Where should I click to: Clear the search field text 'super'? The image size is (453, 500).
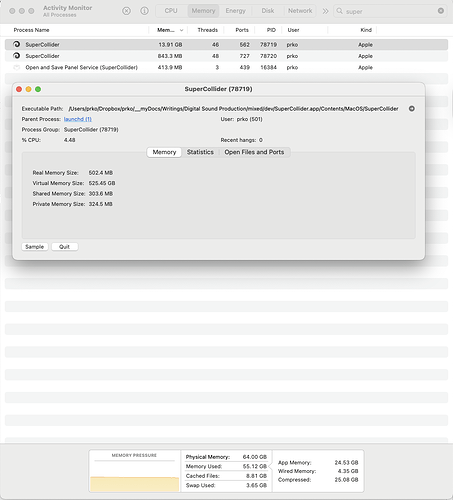(441, 11)
